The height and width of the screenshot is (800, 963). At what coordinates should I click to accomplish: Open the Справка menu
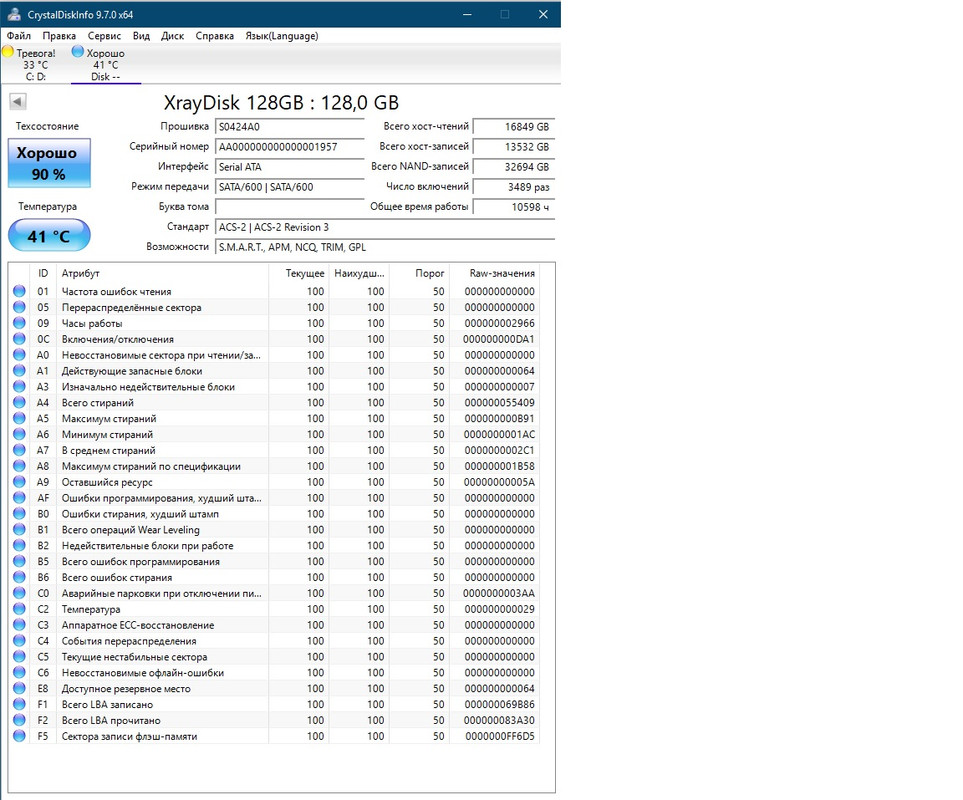(214, 36)
